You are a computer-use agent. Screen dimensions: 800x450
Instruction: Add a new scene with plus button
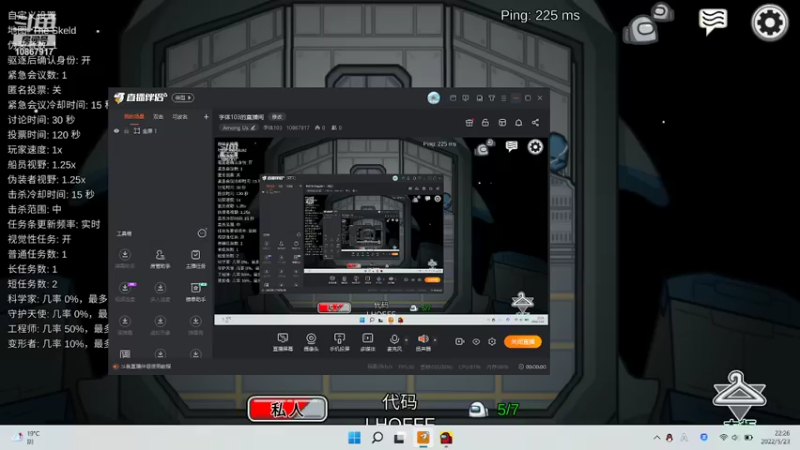click(206, 117)
